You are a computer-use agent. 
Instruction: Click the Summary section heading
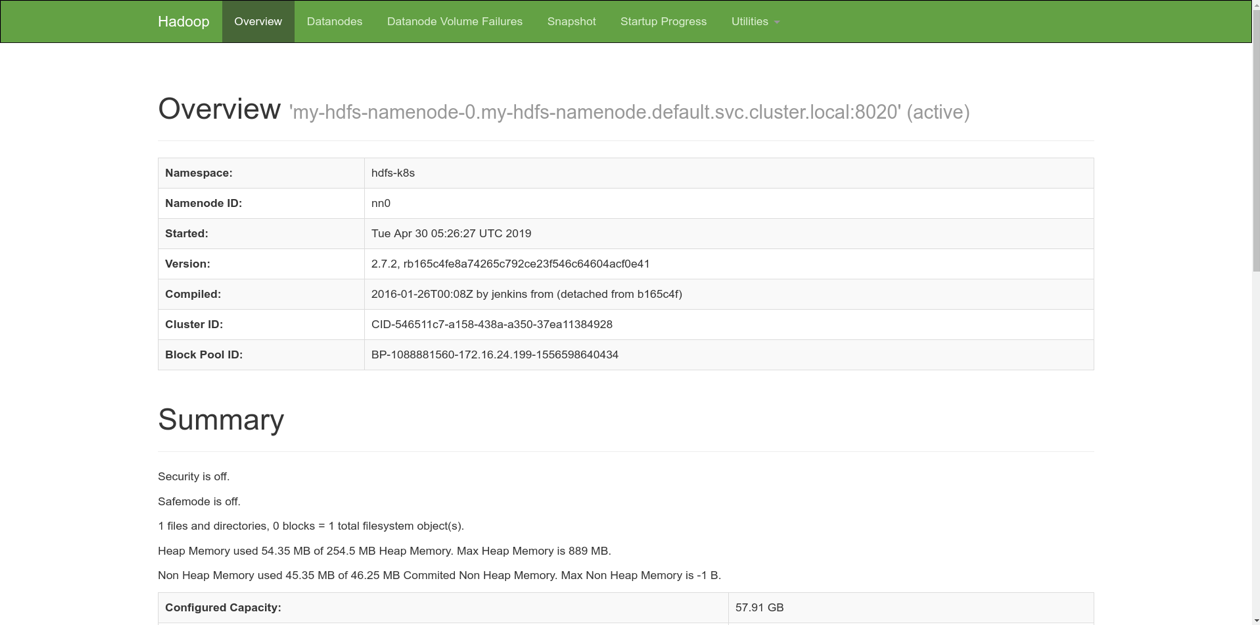221,420
